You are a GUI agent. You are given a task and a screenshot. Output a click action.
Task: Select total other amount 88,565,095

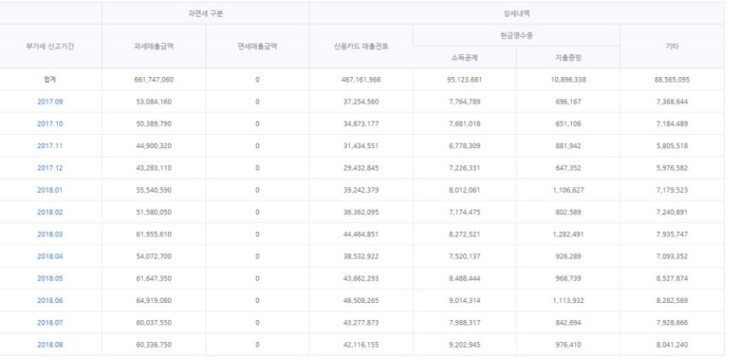(672, 80)
